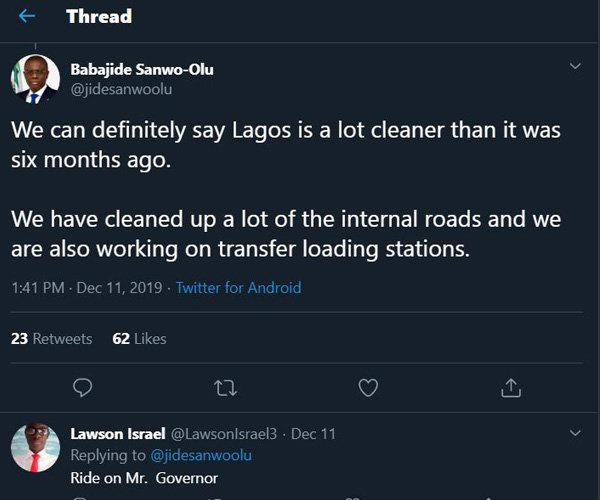Click the Lawson Israel display name
This screenshot has width=600, height=500.
pos(110,434)
